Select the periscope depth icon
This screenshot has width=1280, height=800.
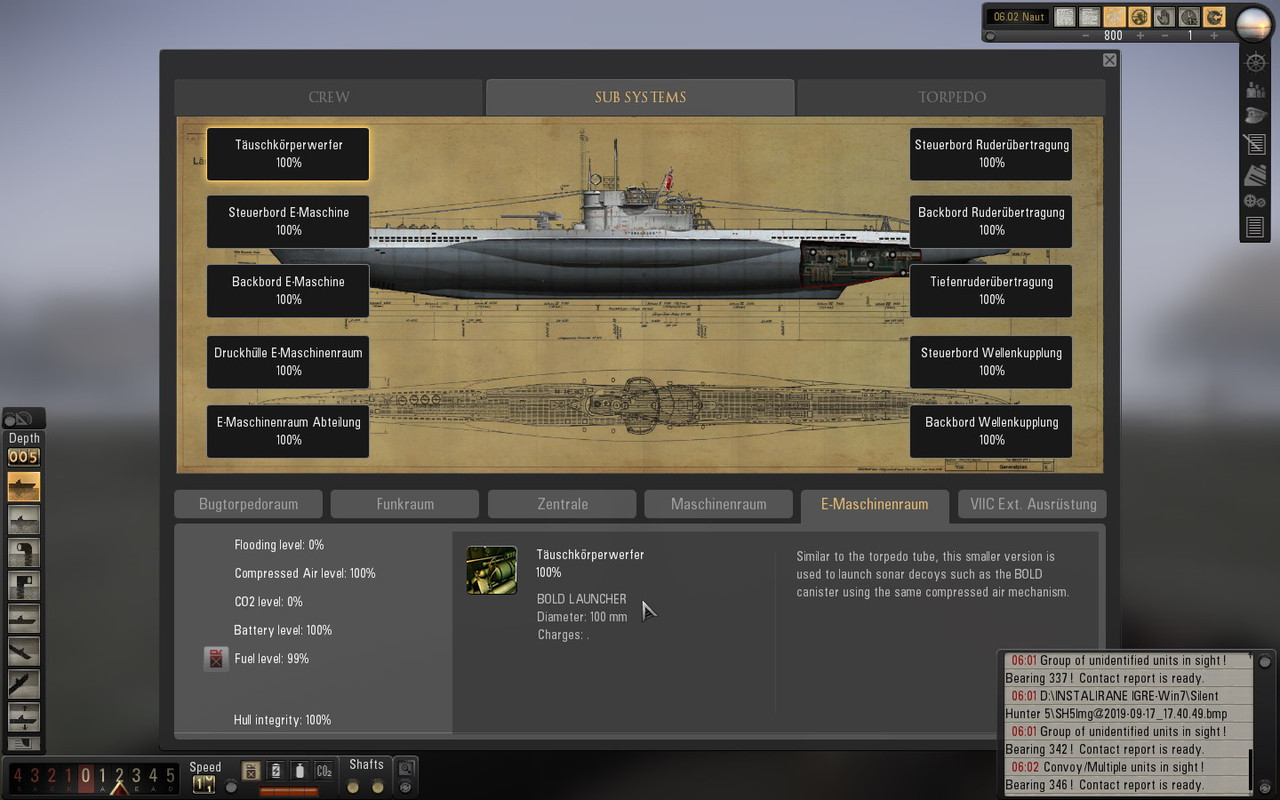click(24, 586)
